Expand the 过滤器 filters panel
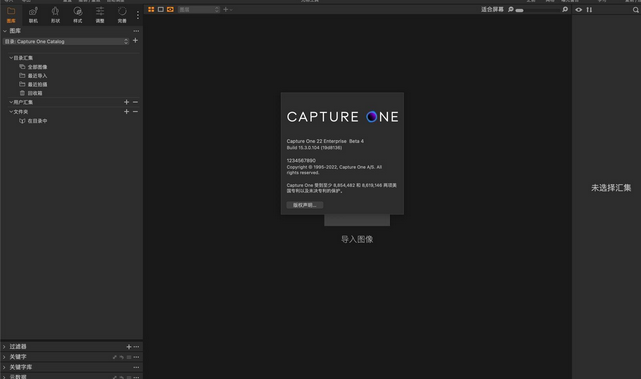This screenshot has height=379, width=641. 4,347
